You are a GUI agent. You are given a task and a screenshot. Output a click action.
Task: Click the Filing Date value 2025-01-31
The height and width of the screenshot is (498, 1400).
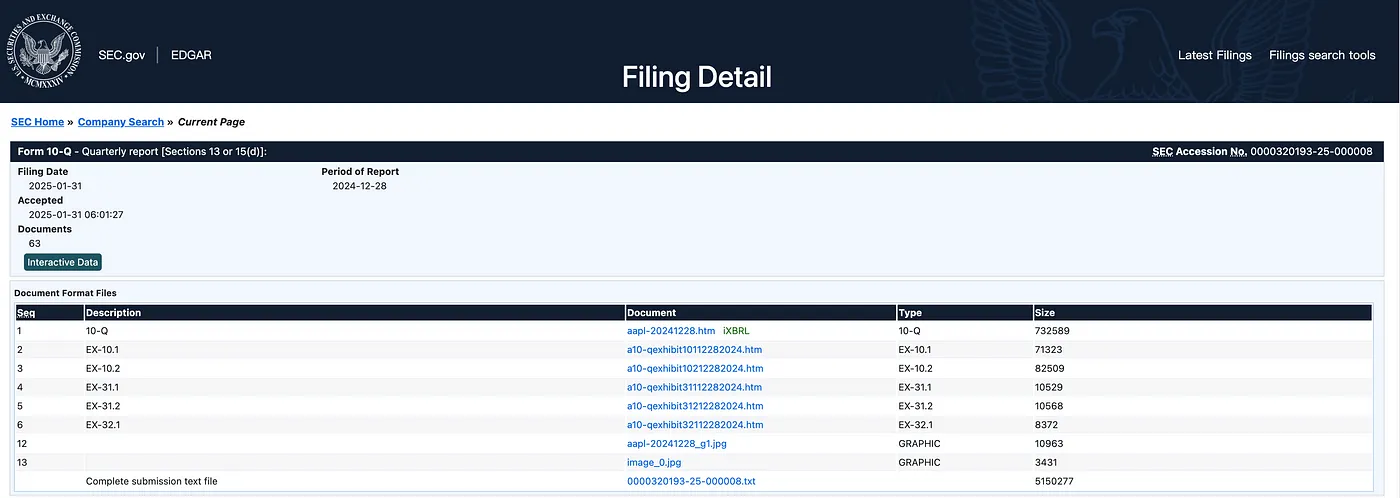[x=55, y=186]
